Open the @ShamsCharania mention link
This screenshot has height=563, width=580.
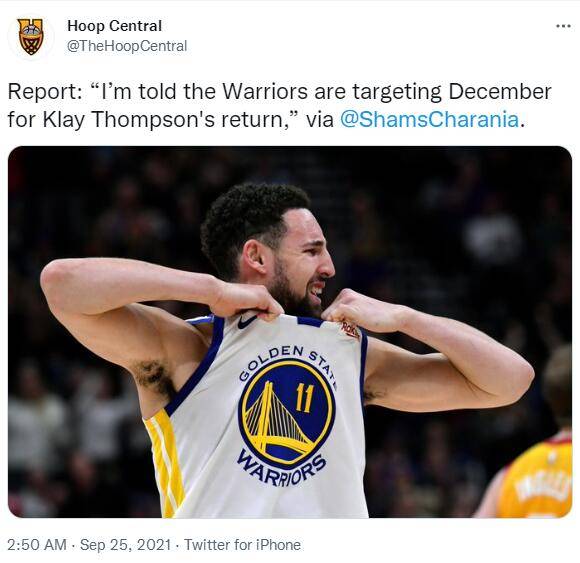click(x=429, y=119)
